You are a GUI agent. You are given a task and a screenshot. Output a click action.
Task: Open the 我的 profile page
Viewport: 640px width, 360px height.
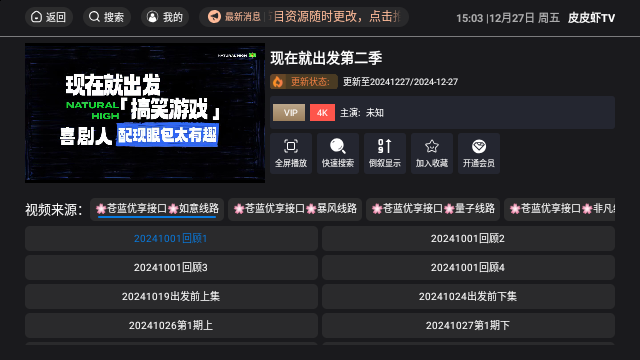[165, 17]
